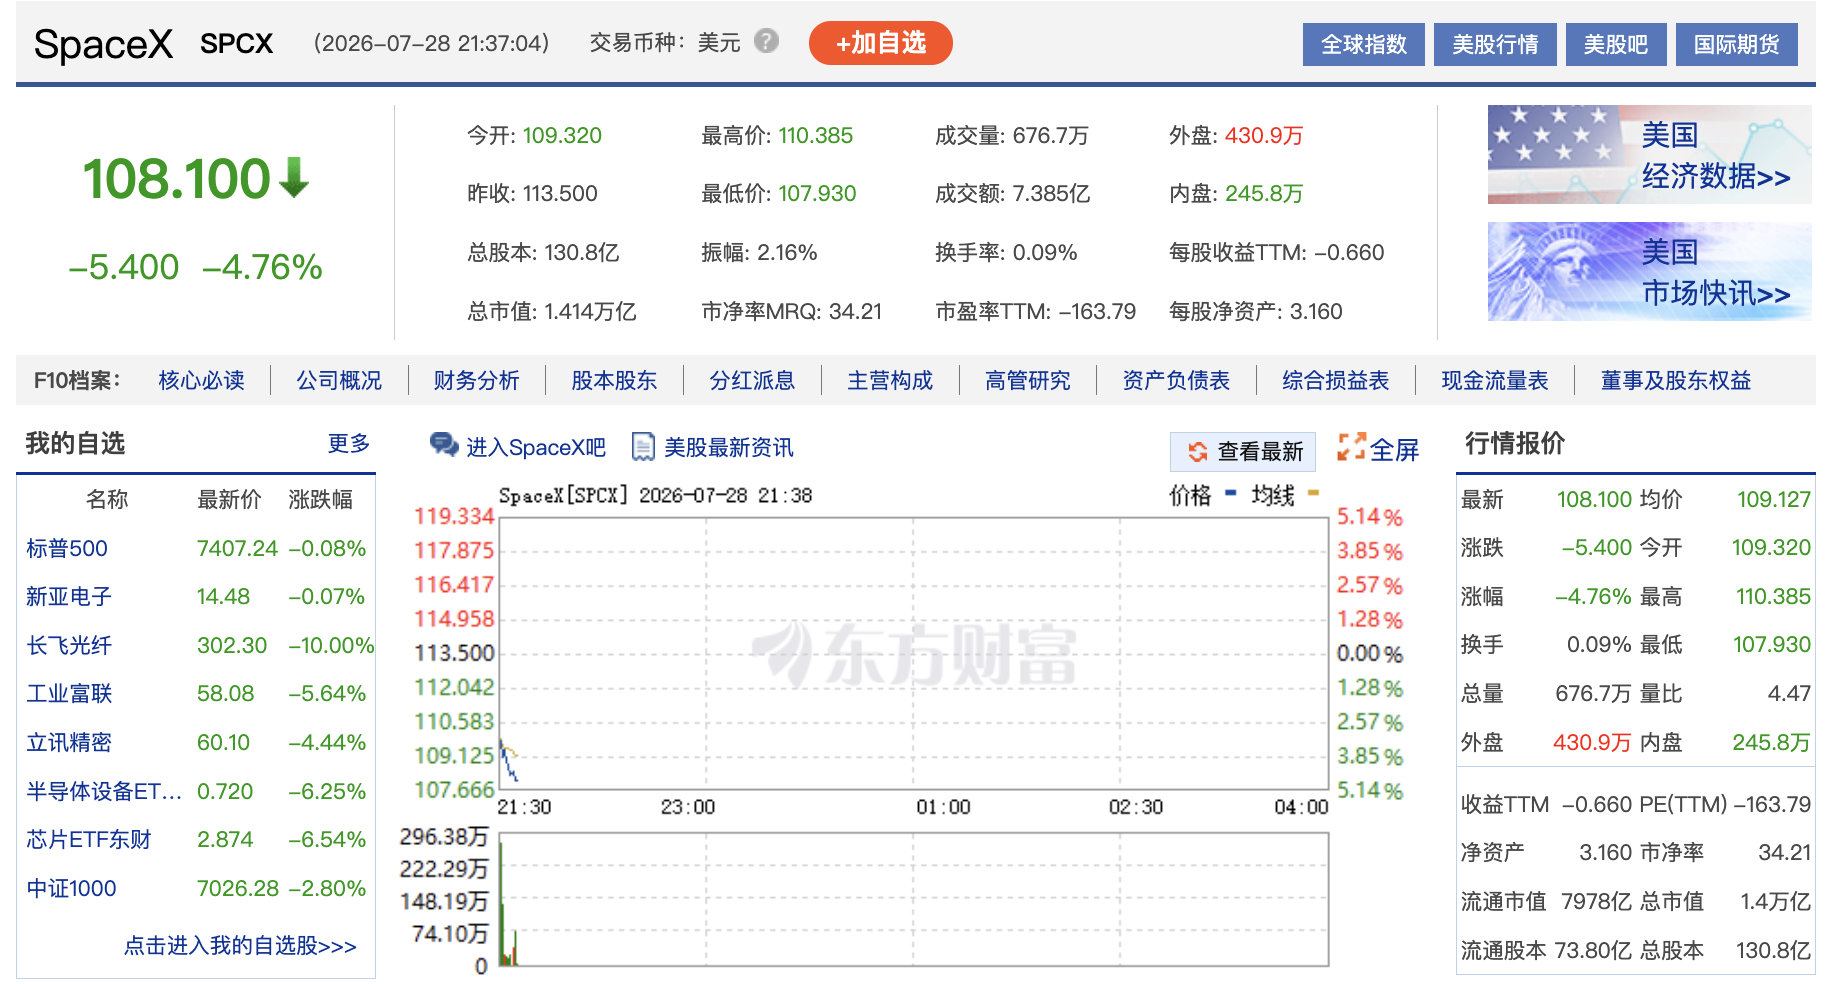Open the 主营构成 F10 tab
The width and height of the screenshot is (1832, 984).
[x=890, y=380]
